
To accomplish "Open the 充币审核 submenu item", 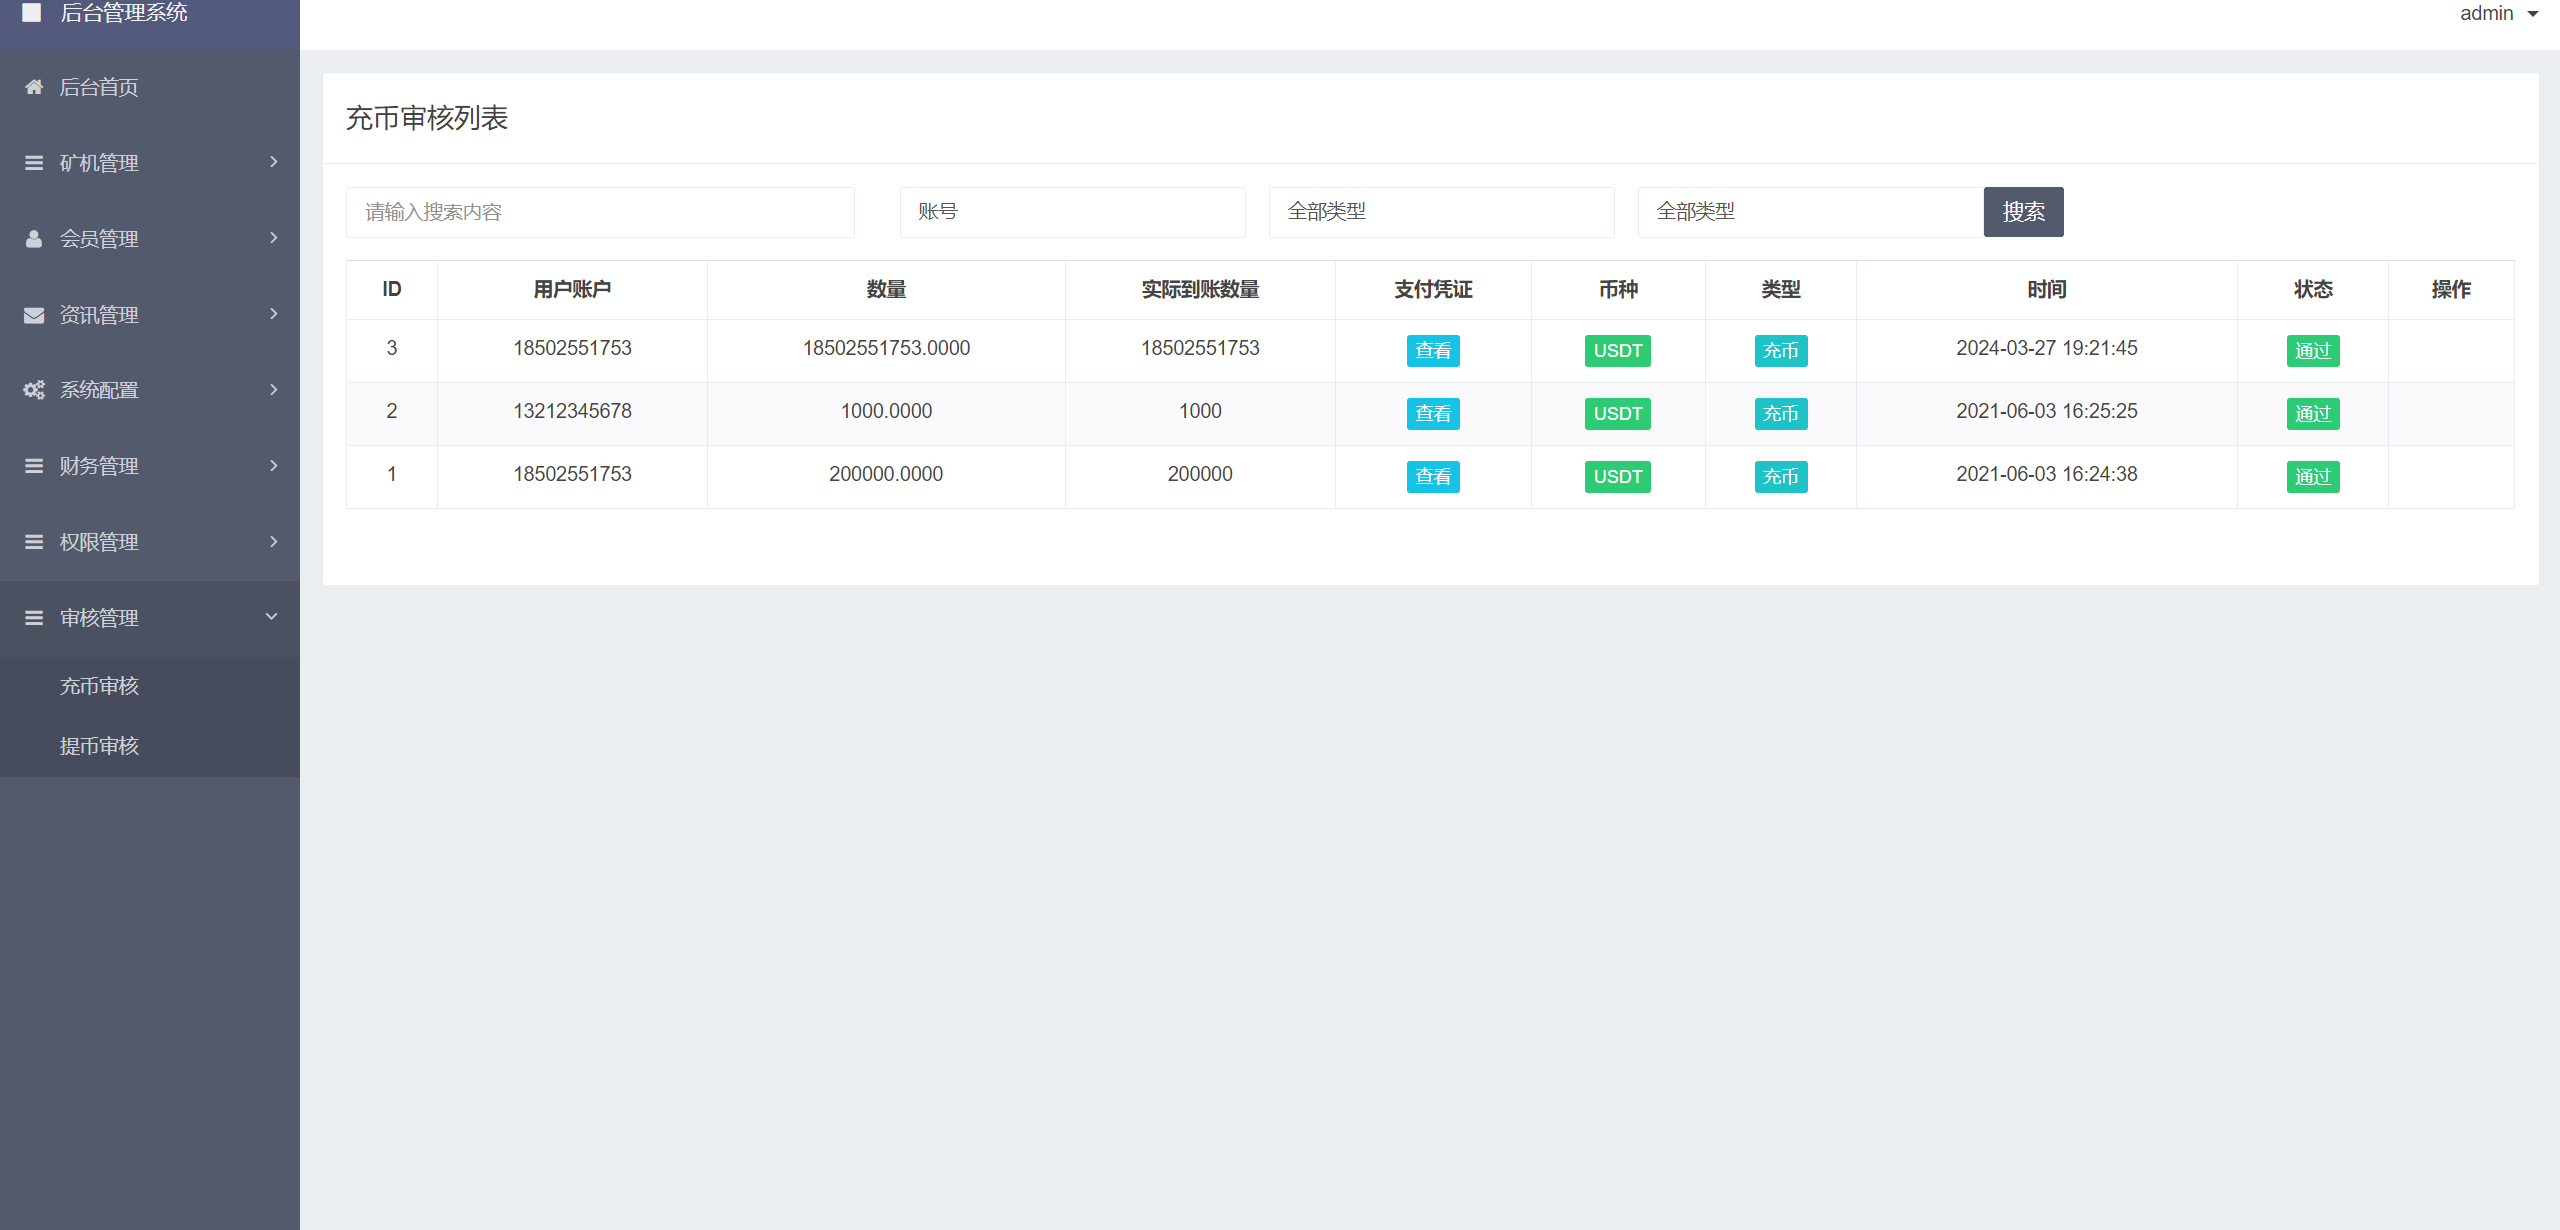I will point(99,686).
